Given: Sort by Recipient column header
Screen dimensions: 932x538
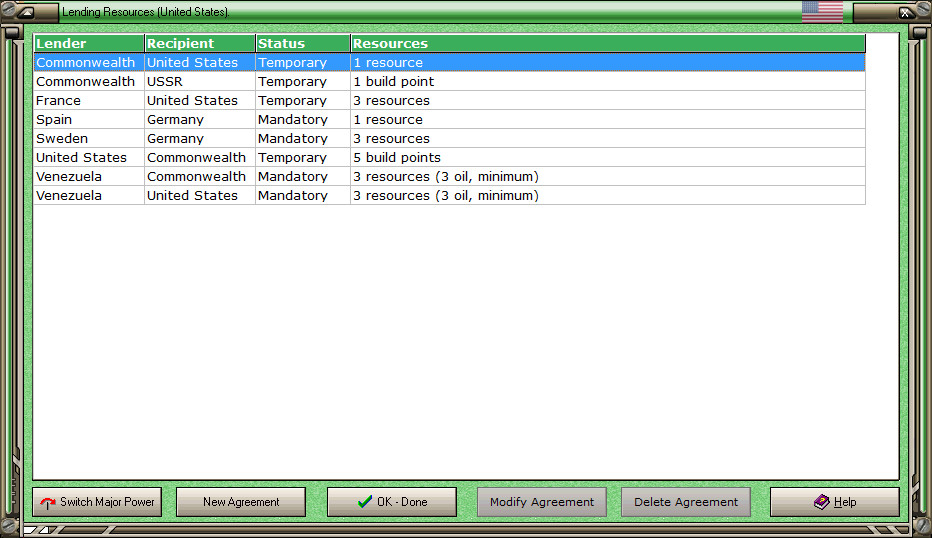Looking at the screenshot, I should click(200, 43).
